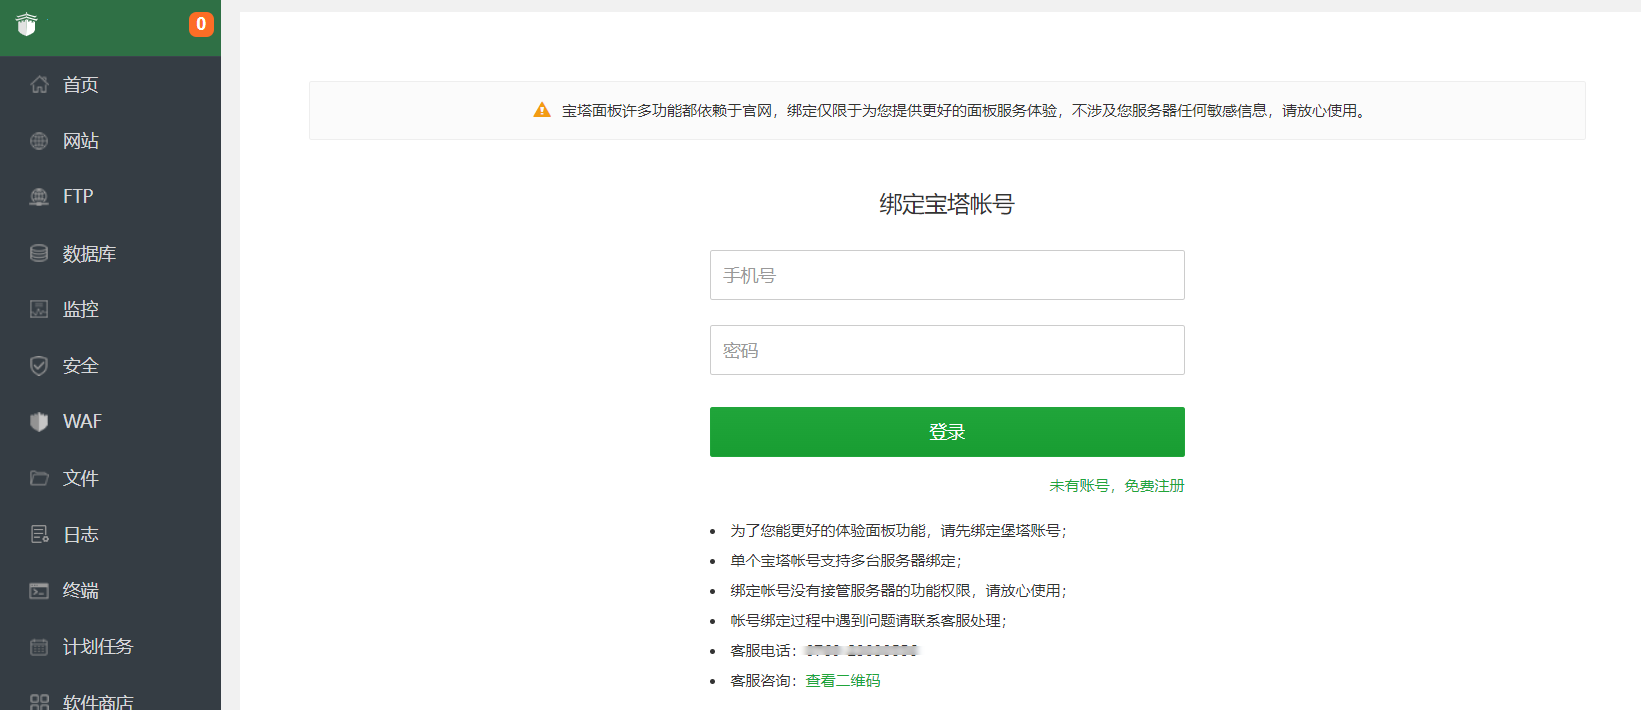
Task: Click the folder icon beside 文件
Action: click(39, 478)
